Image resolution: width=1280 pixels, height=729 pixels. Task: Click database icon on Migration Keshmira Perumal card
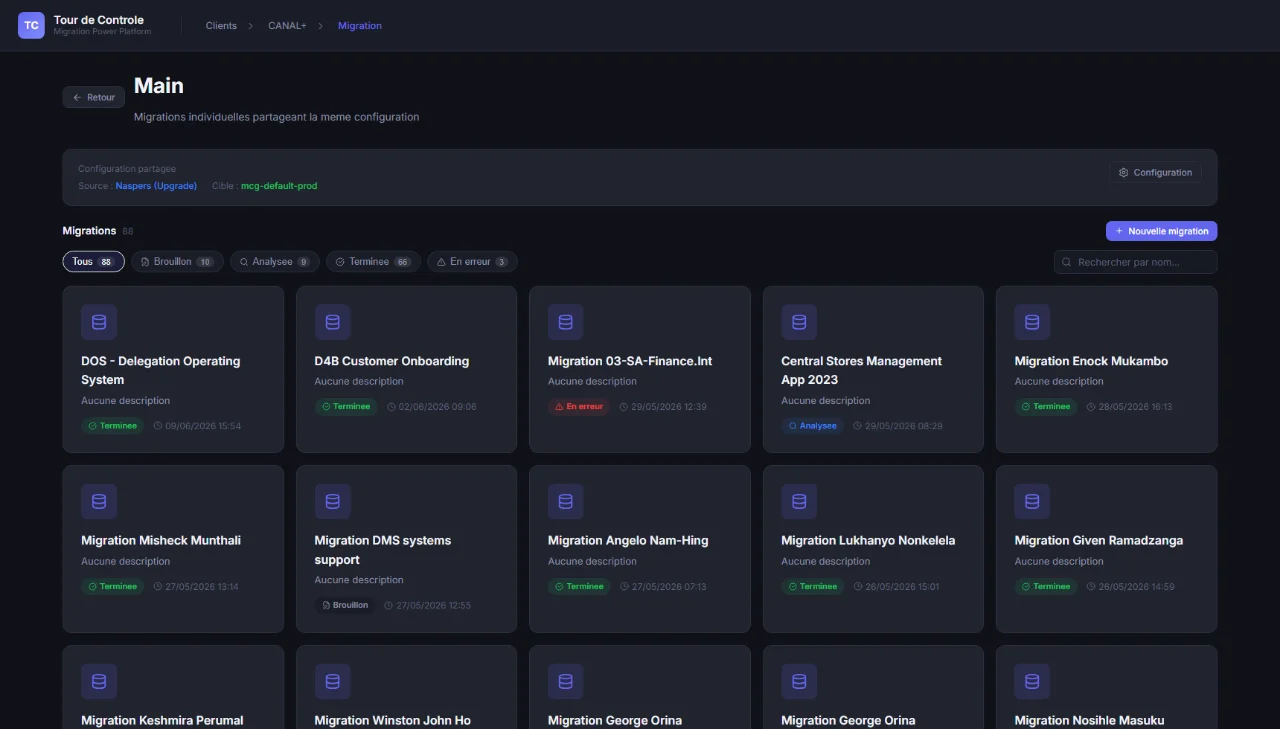click(99, 681)
